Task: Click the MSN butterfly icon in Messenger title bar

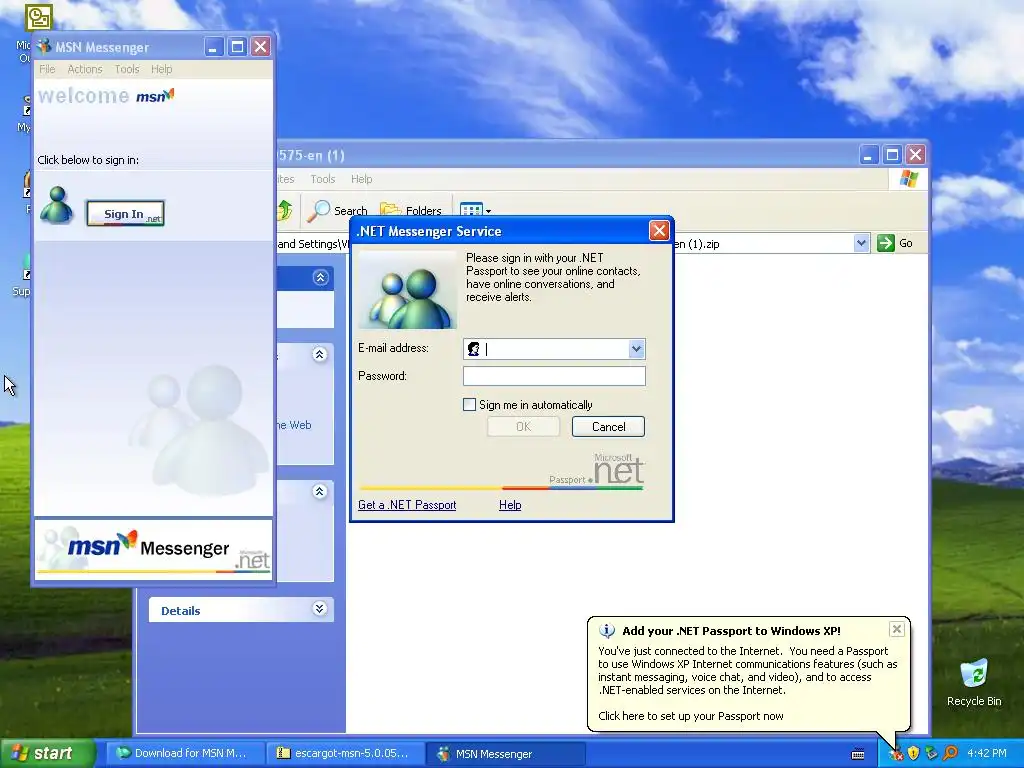Action: point(44,47)
